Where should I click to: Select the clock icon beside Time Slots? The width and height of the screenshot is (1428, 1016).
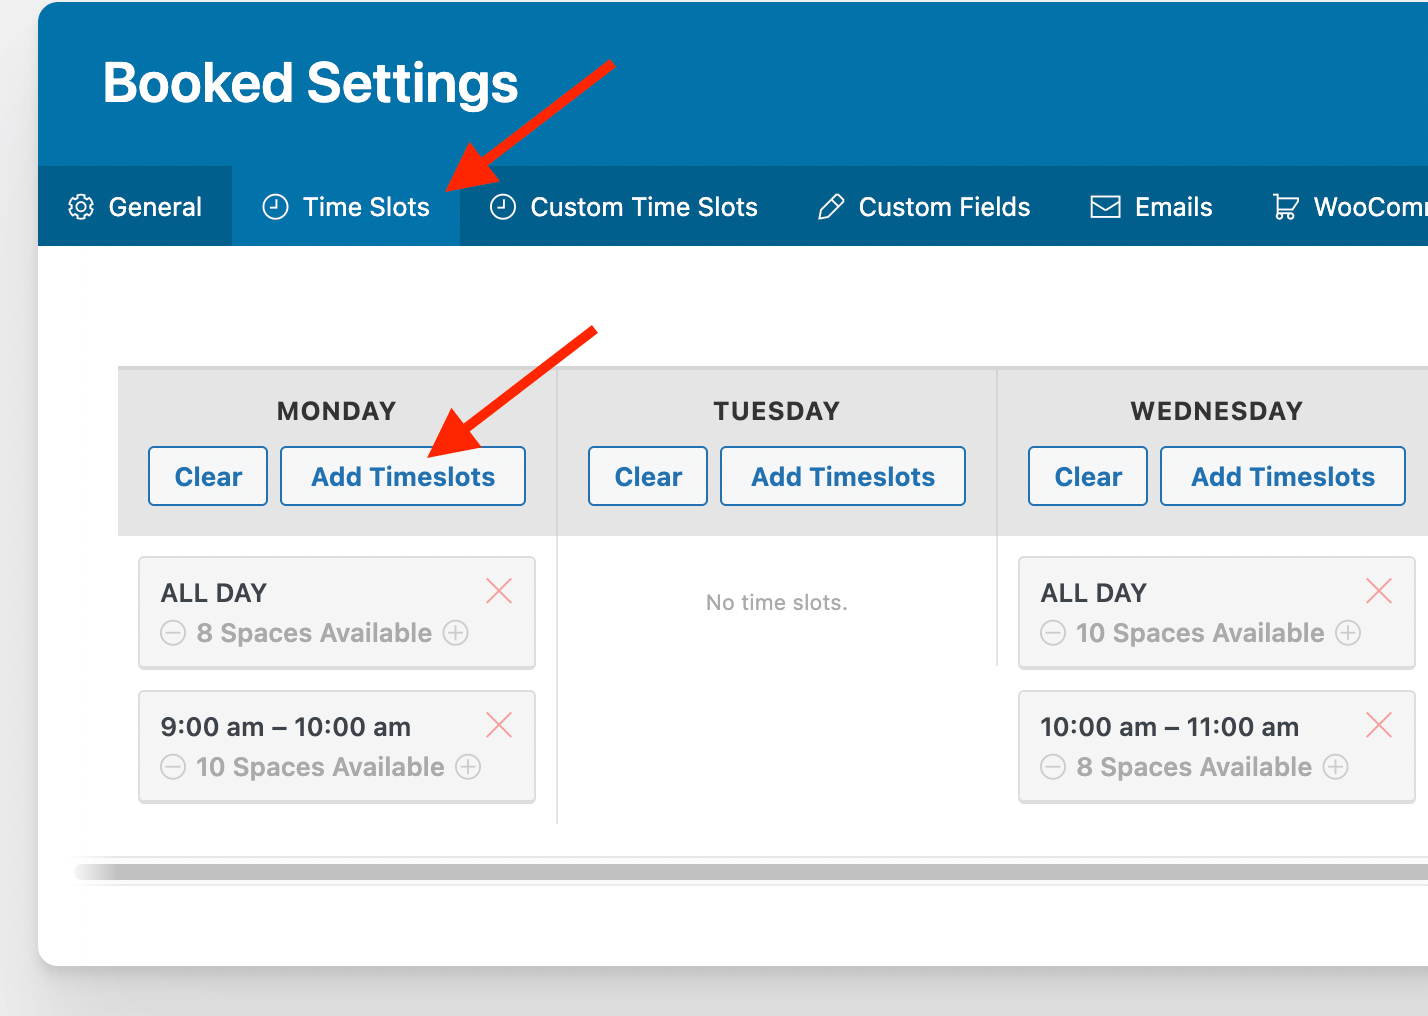click(275, 207)
